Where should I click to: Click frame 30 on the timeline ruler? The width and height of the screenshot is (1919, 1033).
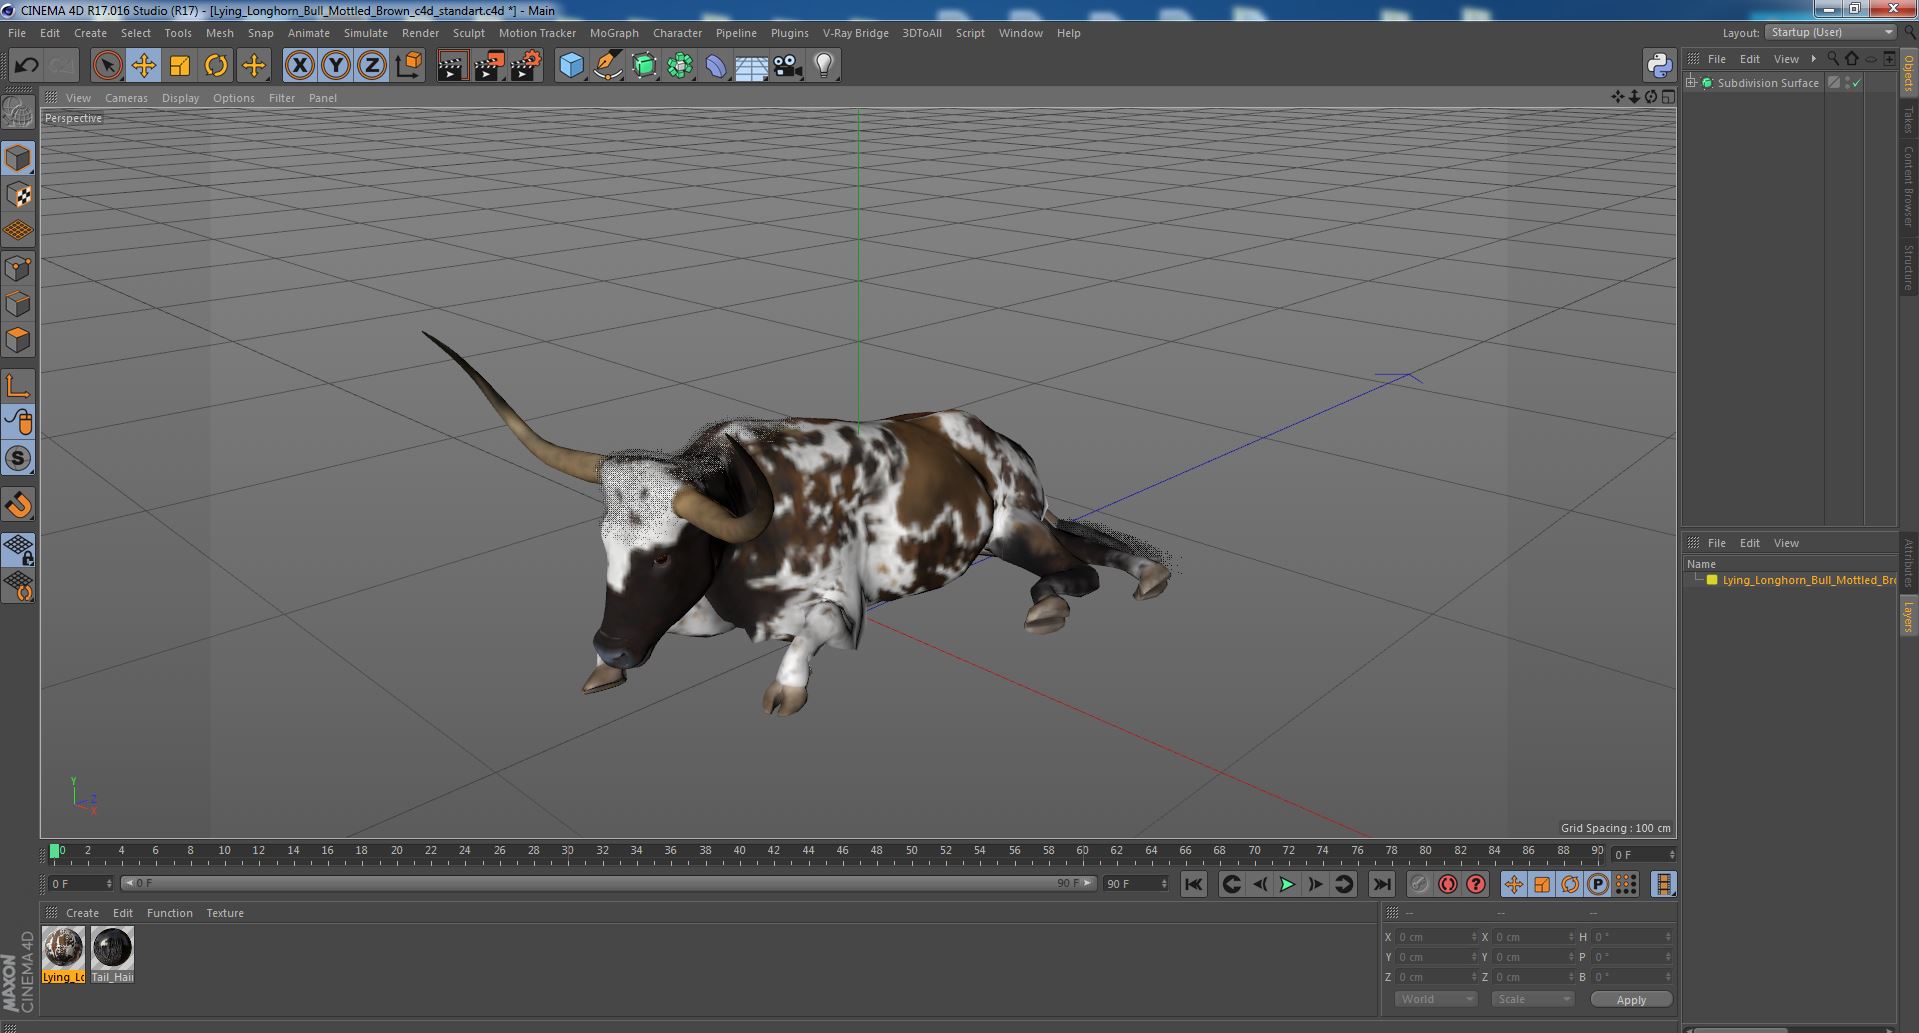pos(567,851)
